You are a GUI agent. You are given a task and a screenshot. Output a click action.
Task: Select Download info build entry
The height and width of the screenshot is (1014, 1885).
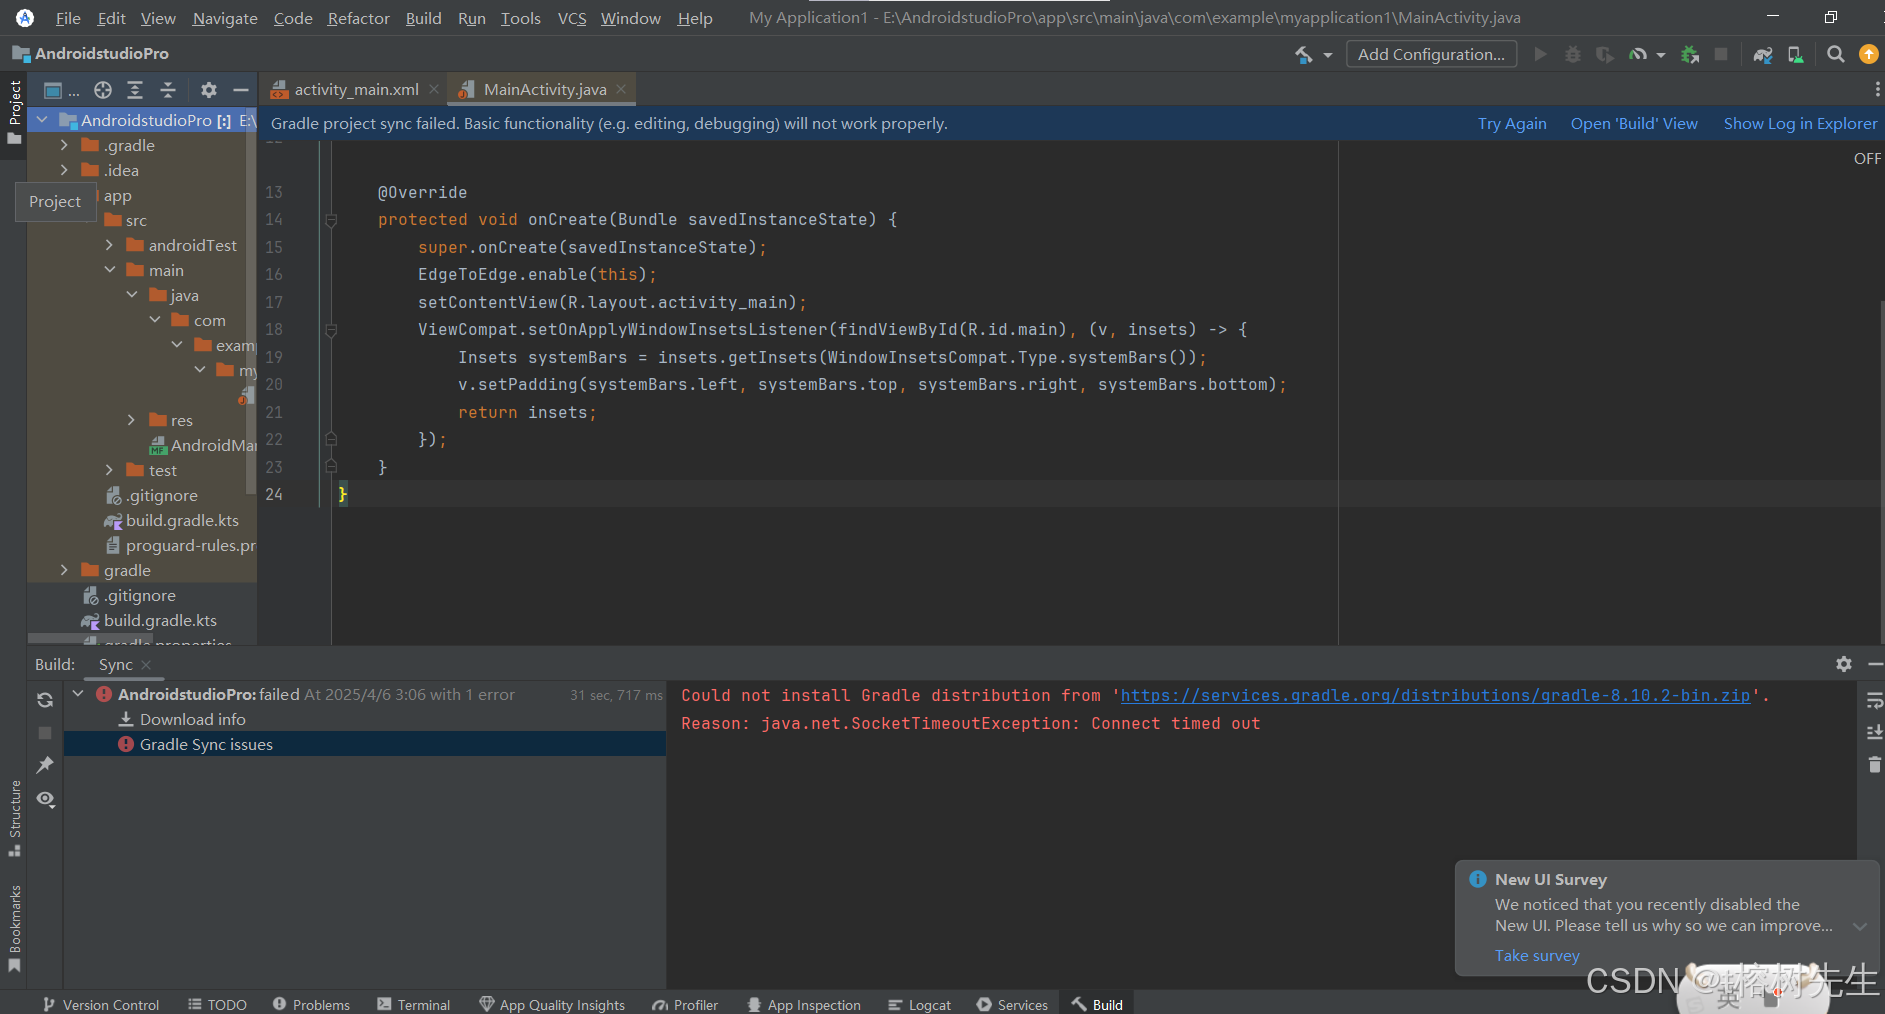tap(192, 719)
